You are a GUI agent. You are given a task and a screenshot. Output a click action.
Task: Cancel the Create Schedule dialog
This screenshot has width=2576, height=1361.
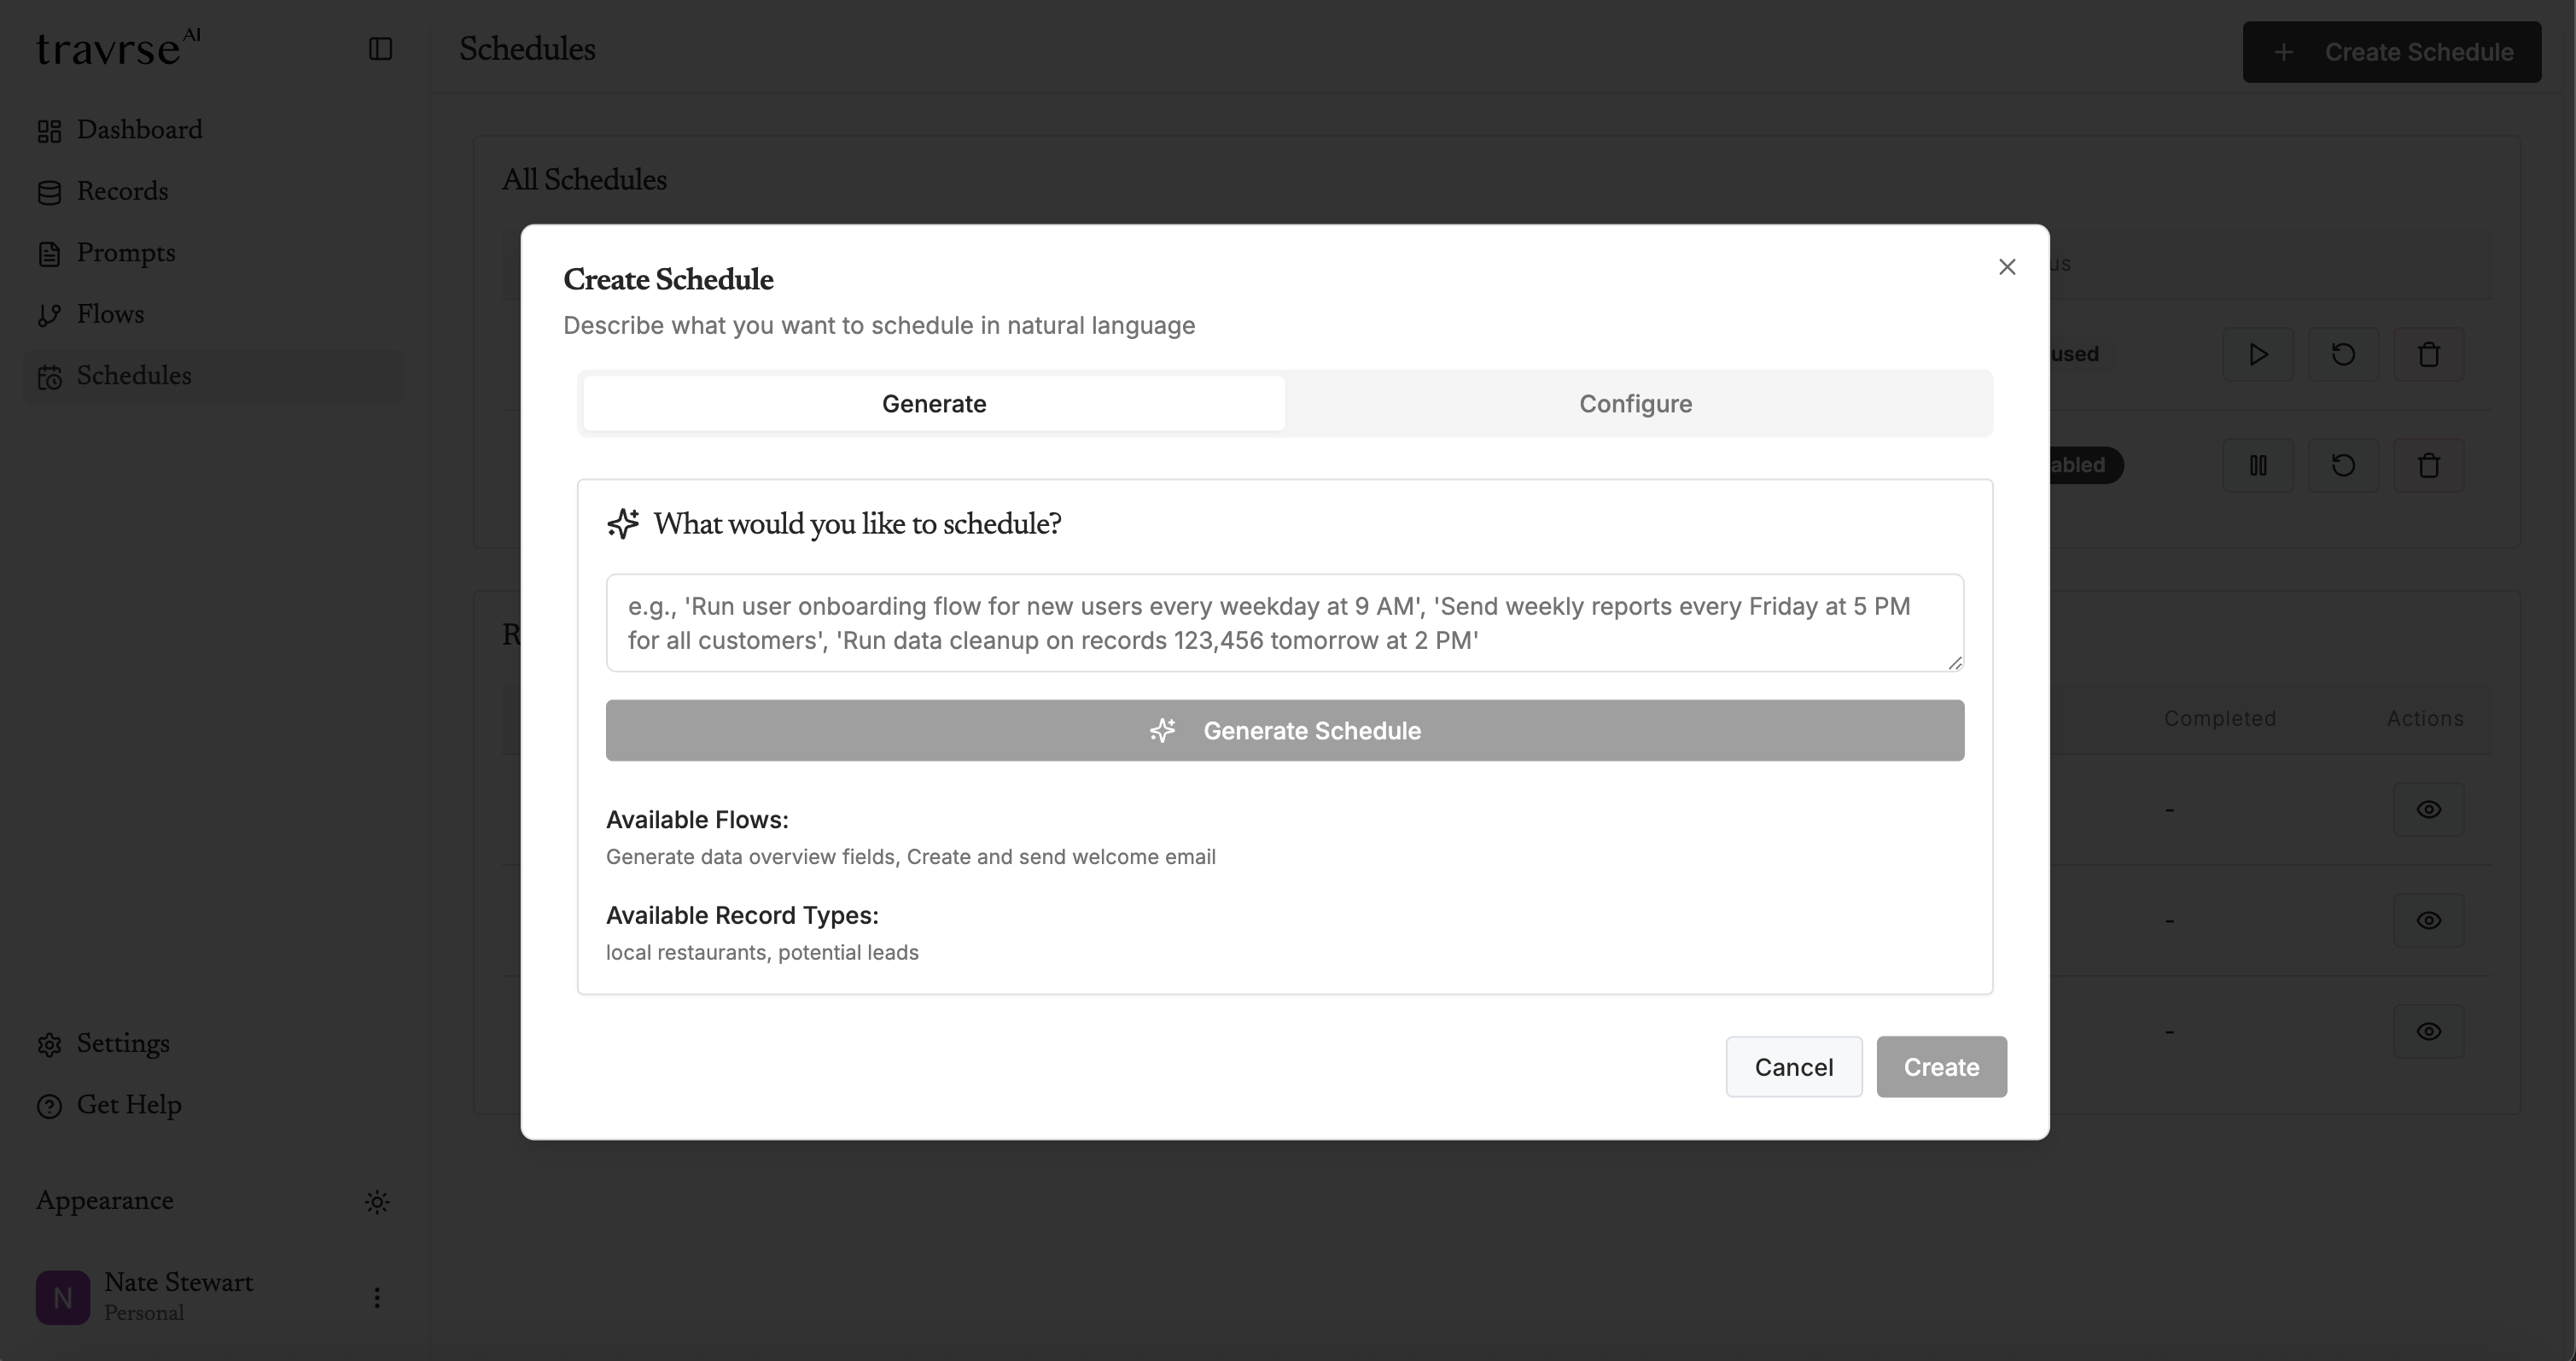1793,1066
